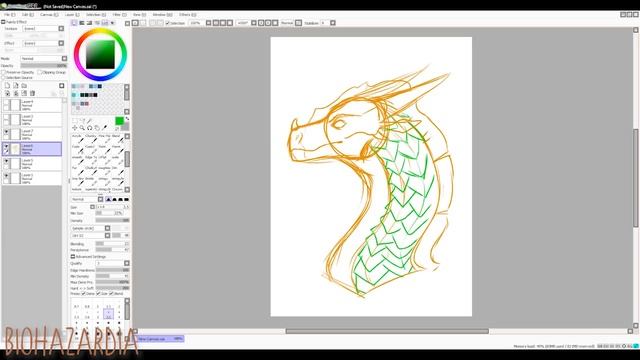Create a new normal layer
Viewport: 640px width, 360px height.
pos(7,85)
